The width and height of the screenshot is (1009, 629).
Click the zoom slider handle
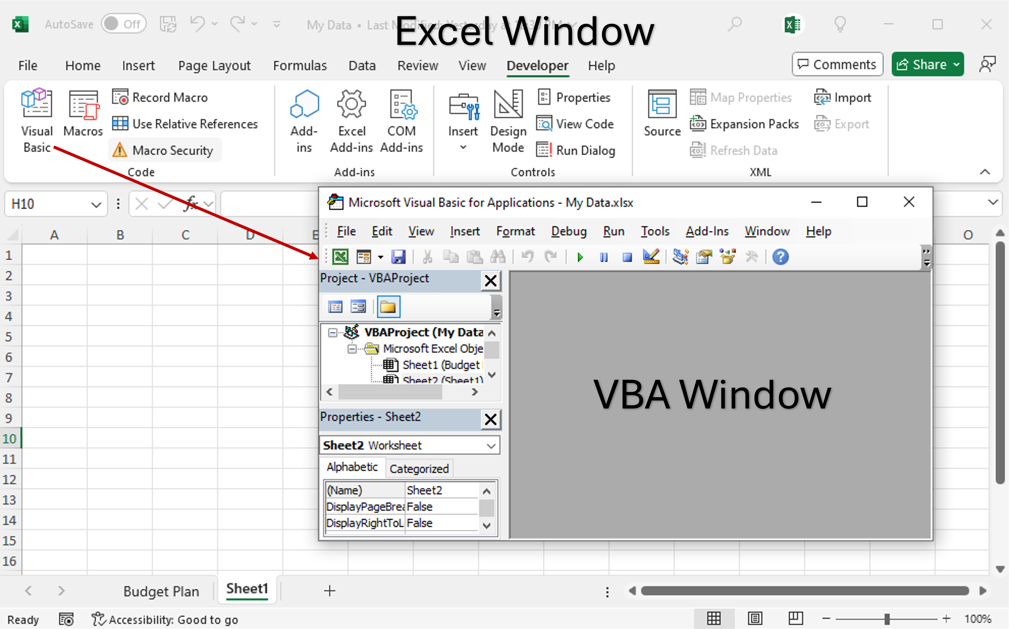(887, 619)
